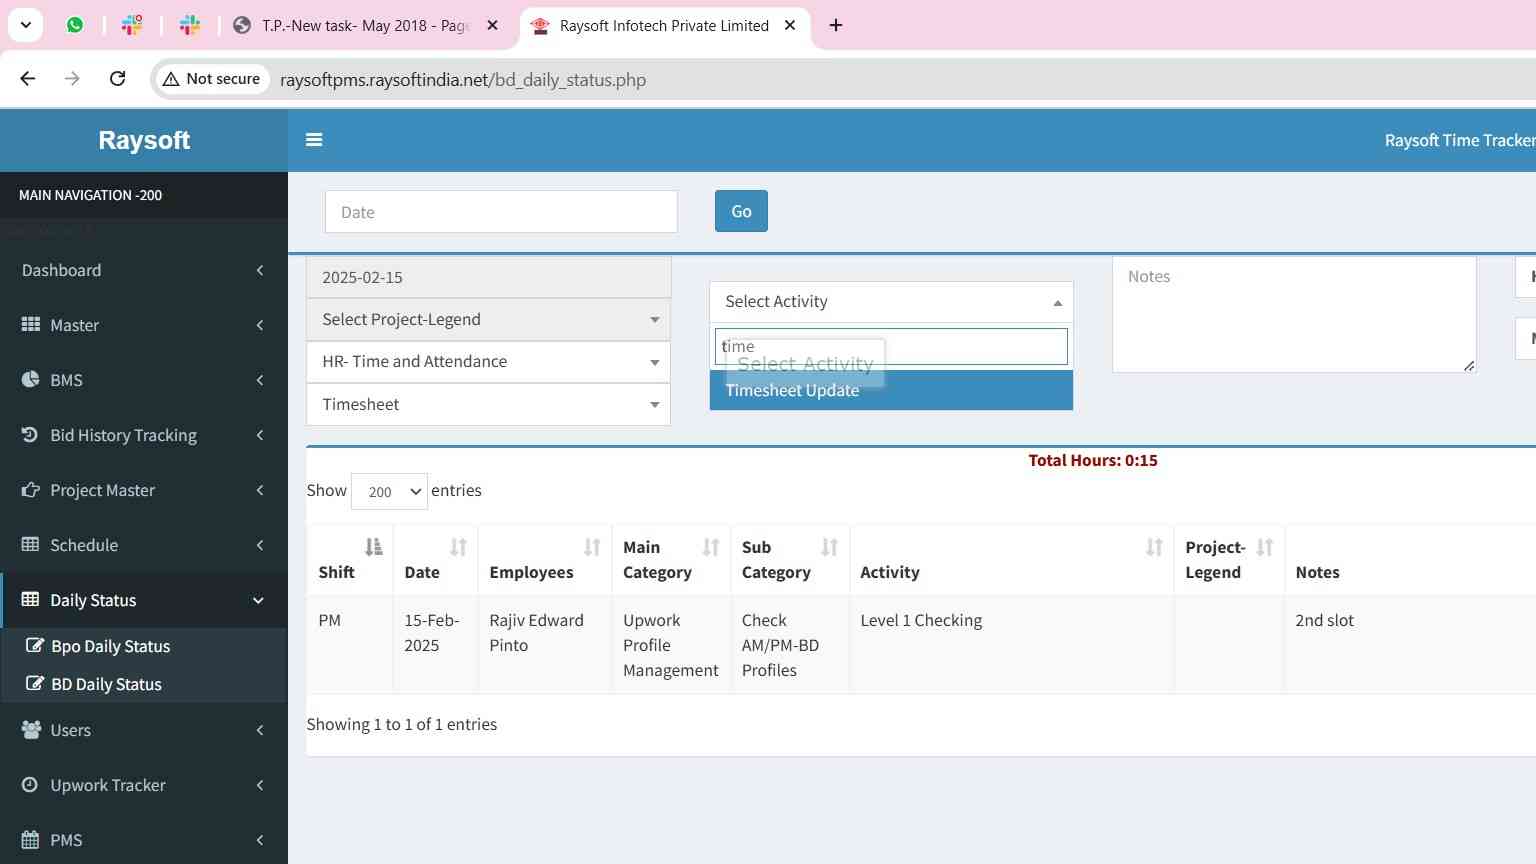Click the BMS pie chart icon
Viewport: 1536px width, 864px height.
coord(31,380)
